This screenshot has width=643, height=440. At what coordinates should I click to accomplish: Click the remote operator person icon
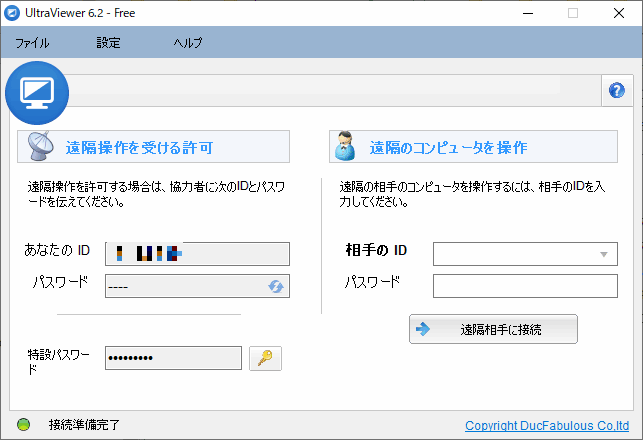tap(345, 146)
